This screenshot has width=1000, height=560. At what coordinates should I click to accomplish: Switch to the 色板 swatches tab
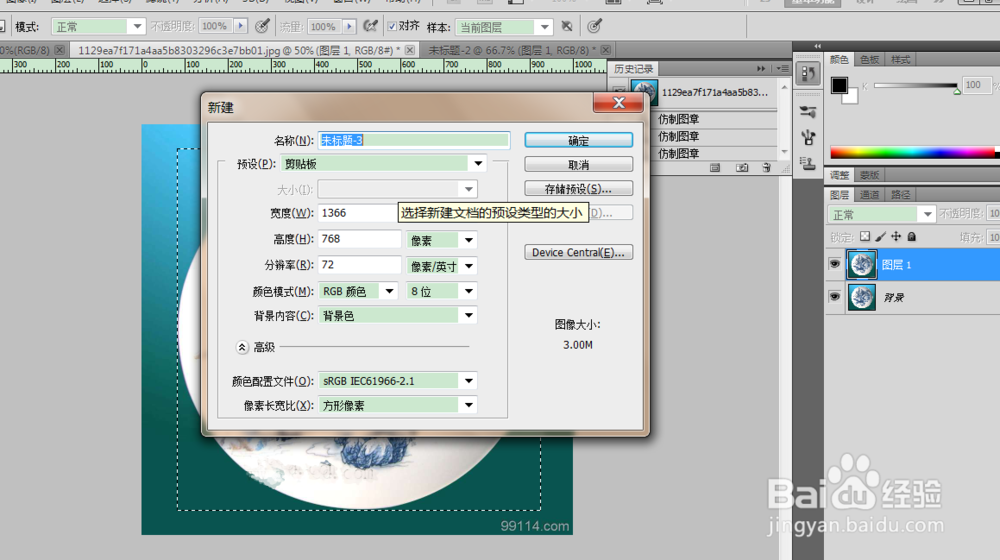click(869, 59)
